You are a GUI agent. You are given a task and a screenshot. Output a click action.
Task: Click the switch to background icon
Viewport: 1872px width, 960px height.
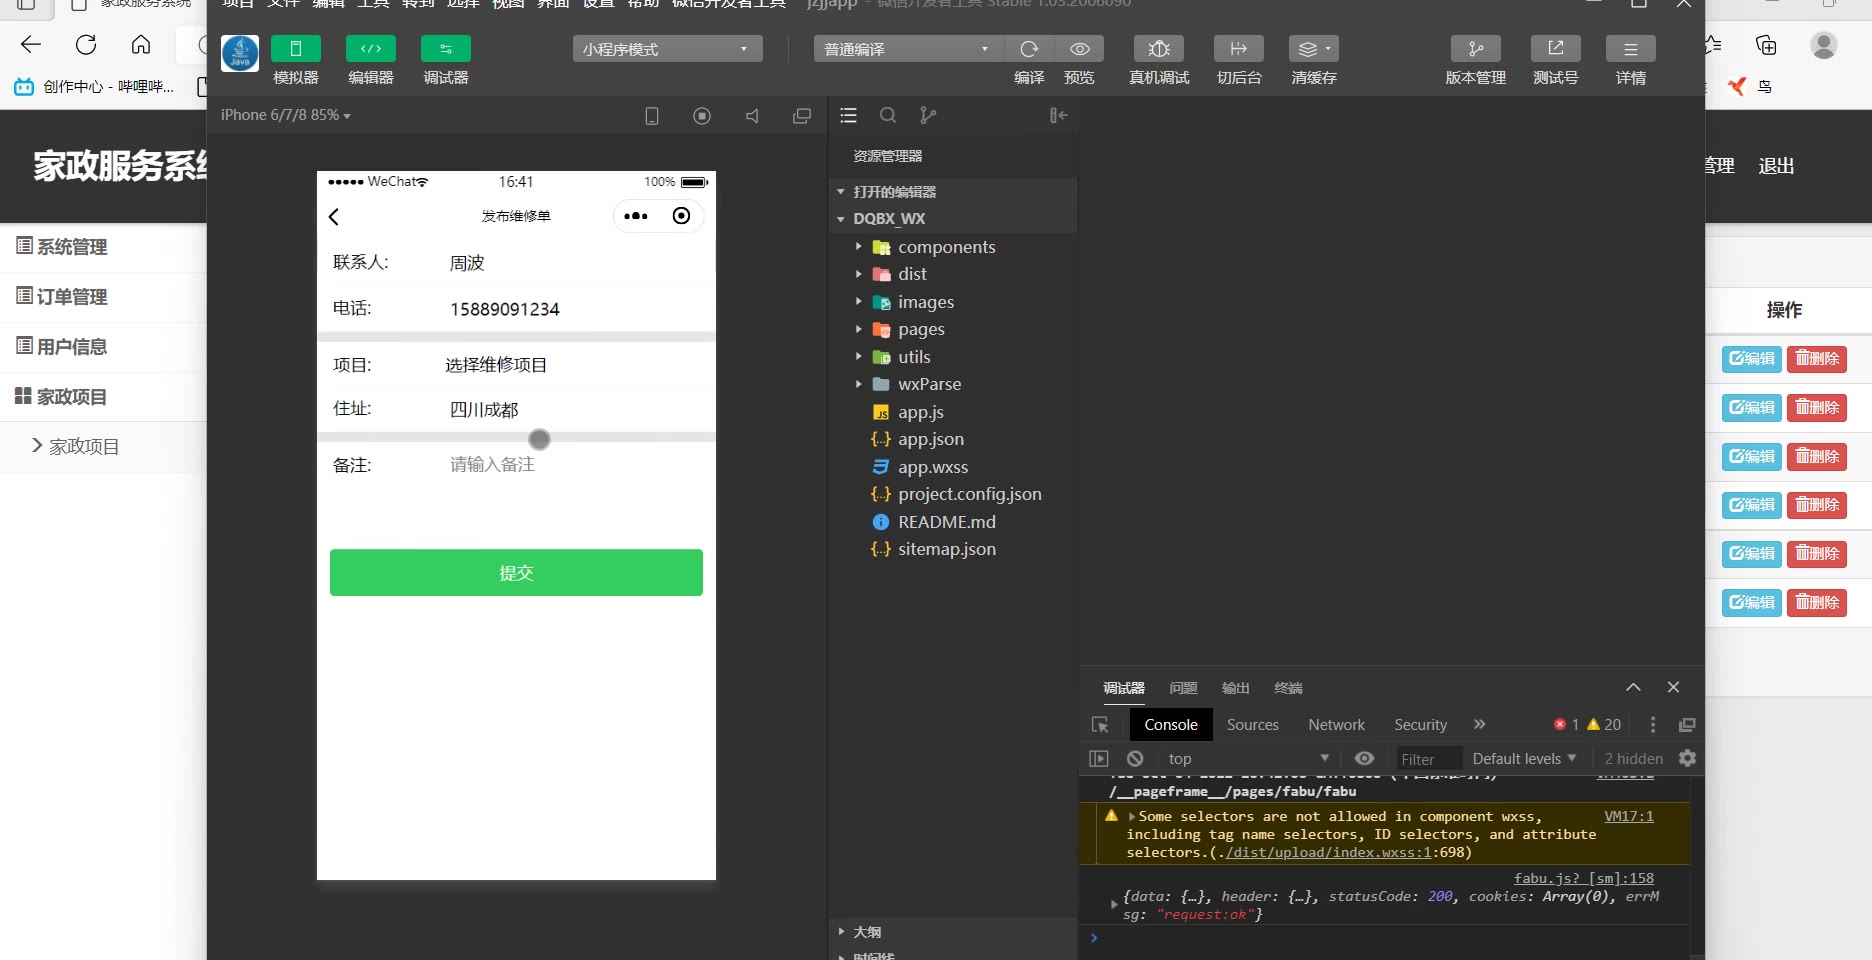1239,49
